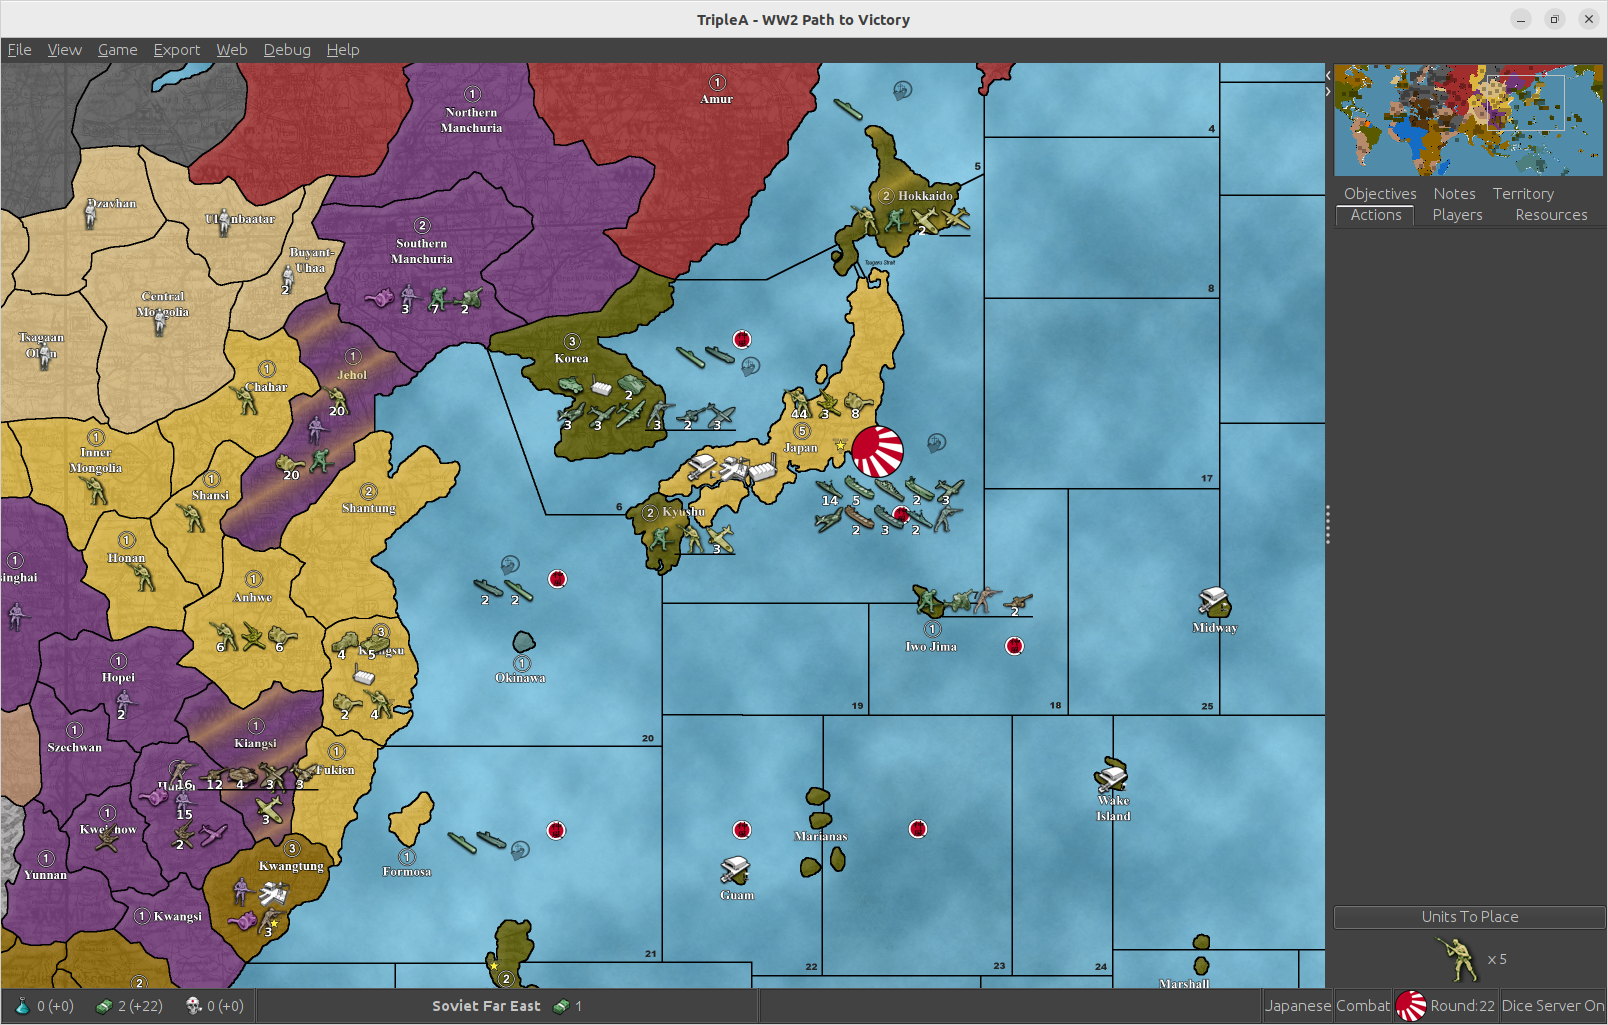Click the large Japanese rising sun flag on Japan
Screen dimensions: 1608x1025
[877, 450]
